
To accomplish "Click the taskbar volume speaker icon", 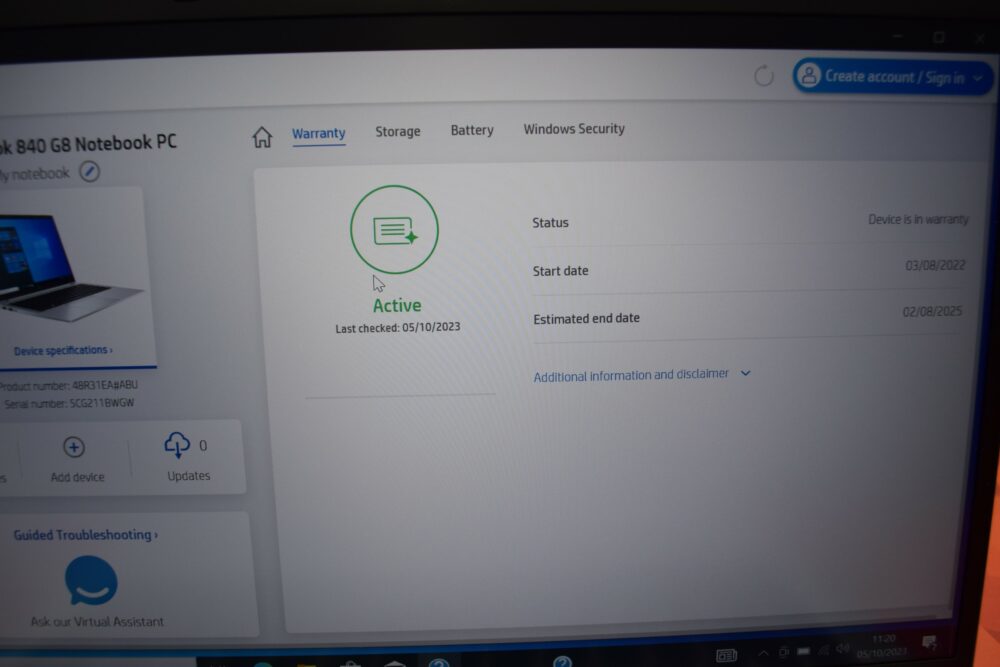I will (842, 649).
